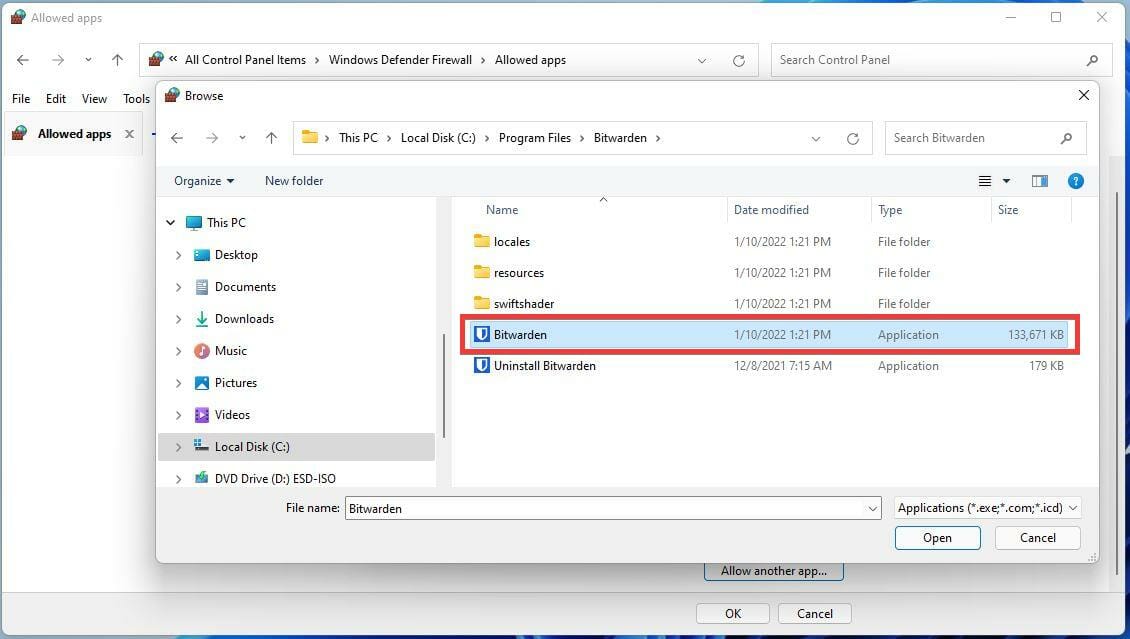Open the Organize menu

pyautogui.click(x=204, y=181)
